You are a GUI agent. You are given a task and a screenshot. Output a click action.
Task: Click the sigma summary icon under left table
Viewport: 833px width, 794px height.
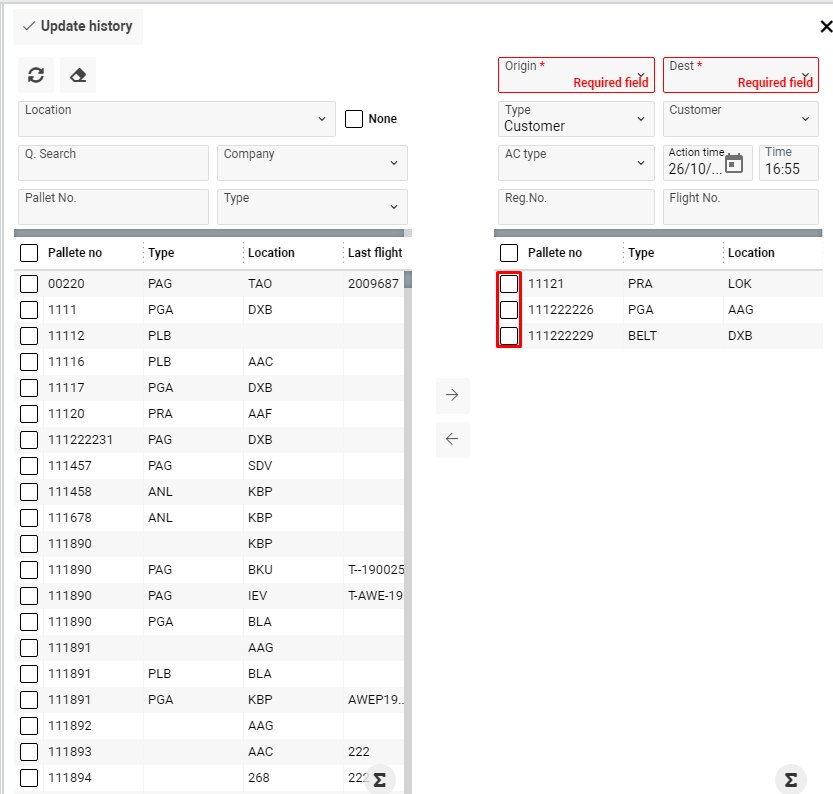coord(379,780)
